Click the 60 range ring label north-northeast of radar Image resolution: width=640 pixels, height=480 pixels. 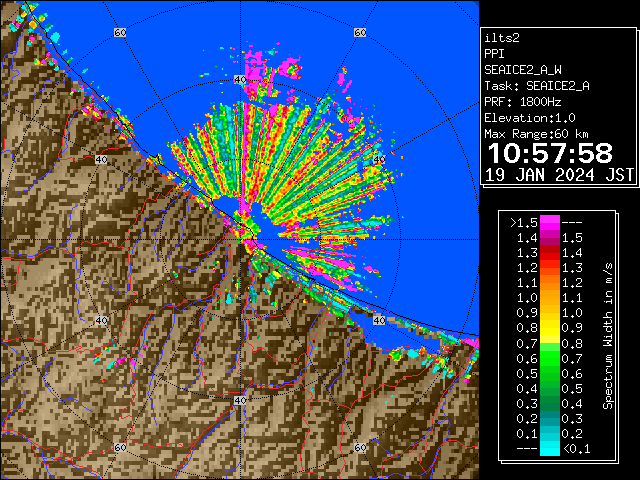(360, 32)
